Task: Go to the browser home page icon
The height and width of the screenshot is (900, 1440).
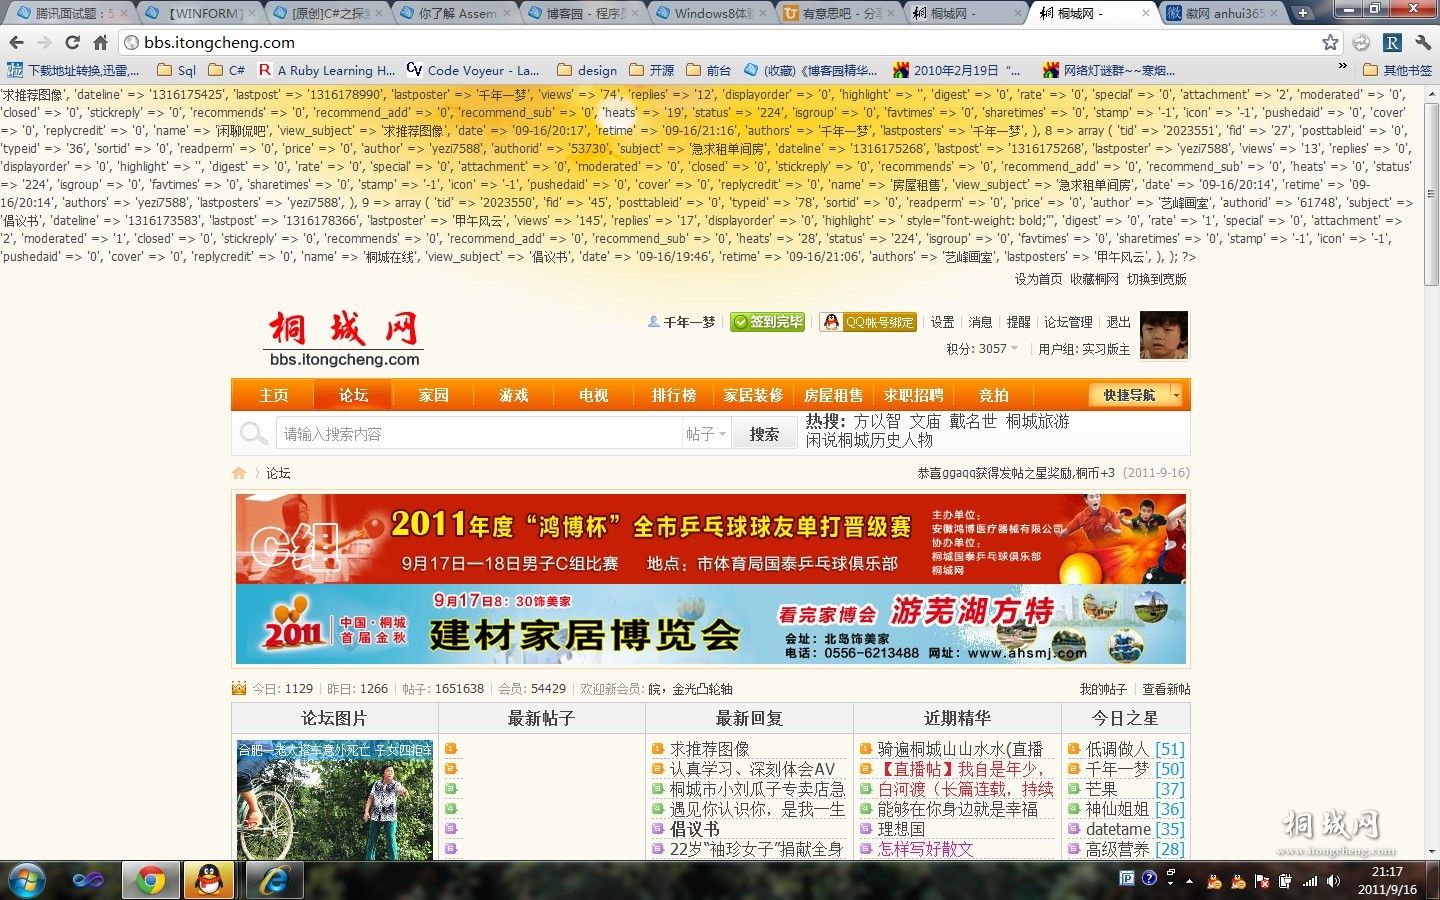Action: [x=100, y=43]
